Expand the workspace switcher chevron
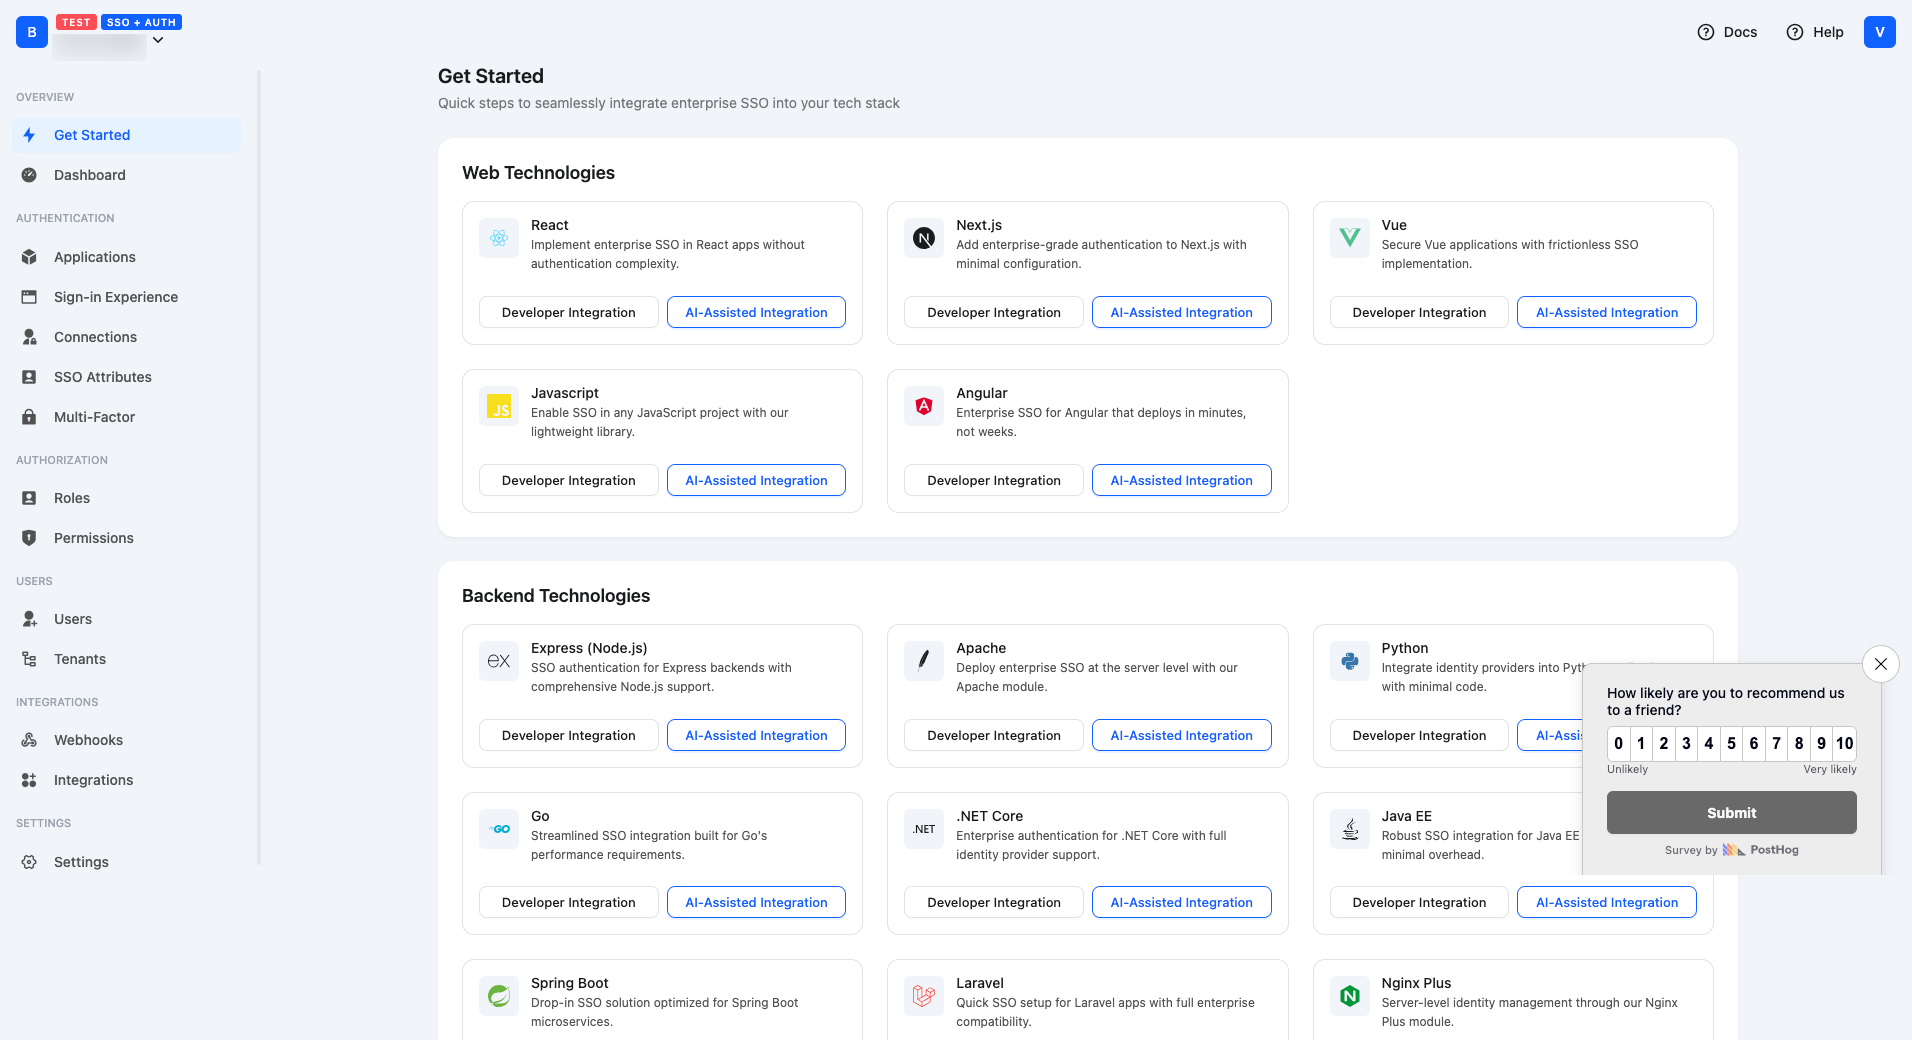The height and width of the screenshot is (1040, 1912). 157,40
